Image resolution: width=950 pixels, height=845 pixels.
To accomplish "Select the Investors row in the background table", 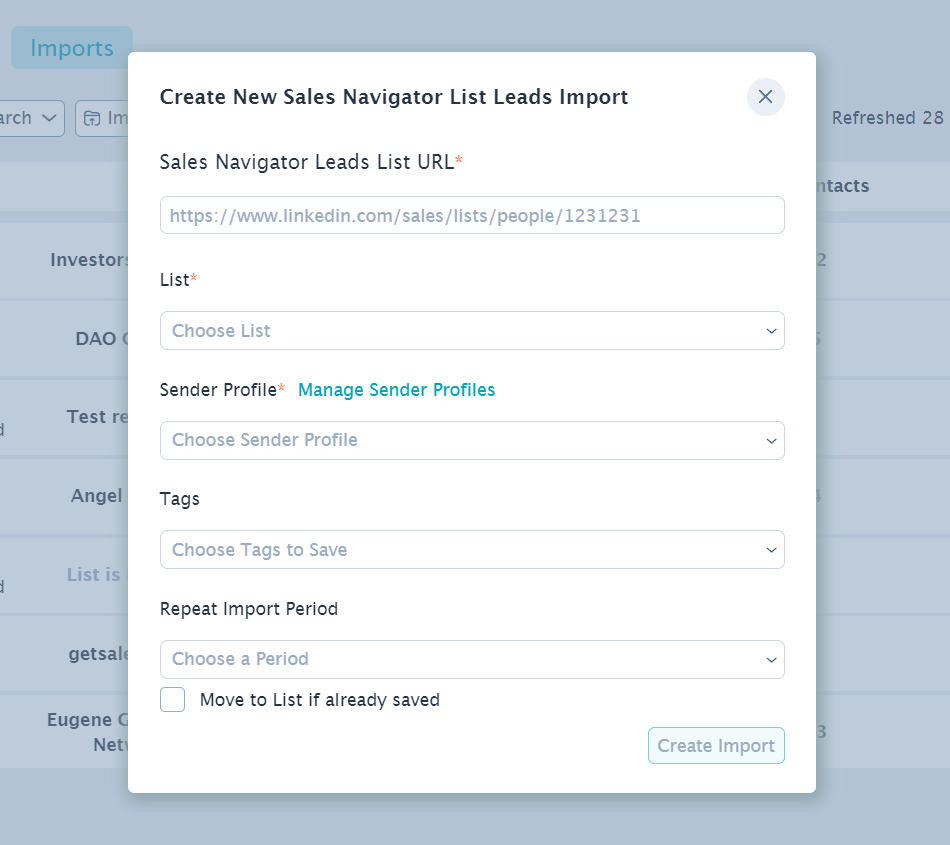I will [x=90, y=260].
